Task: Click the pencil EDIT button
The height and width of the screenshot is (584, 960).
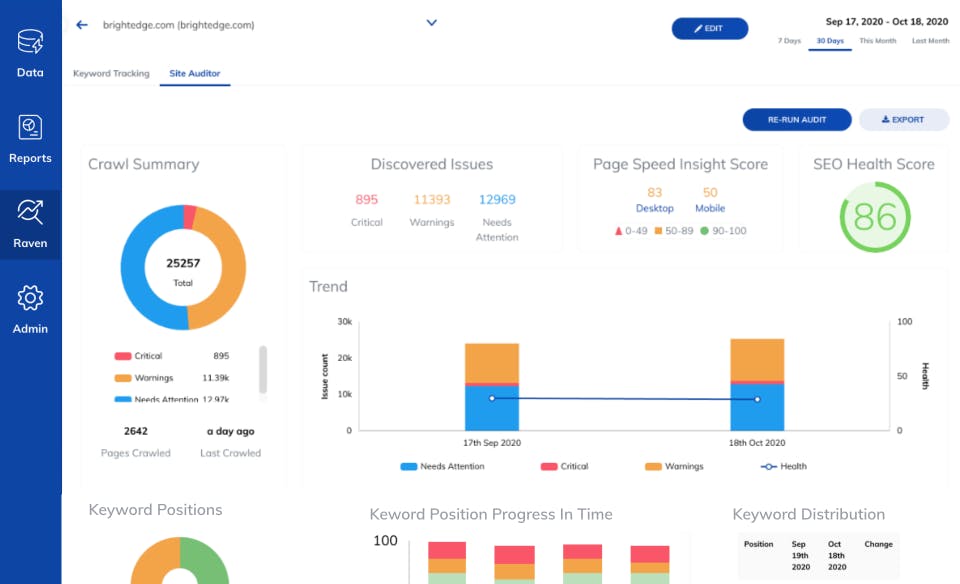Action: pos(710,29)
